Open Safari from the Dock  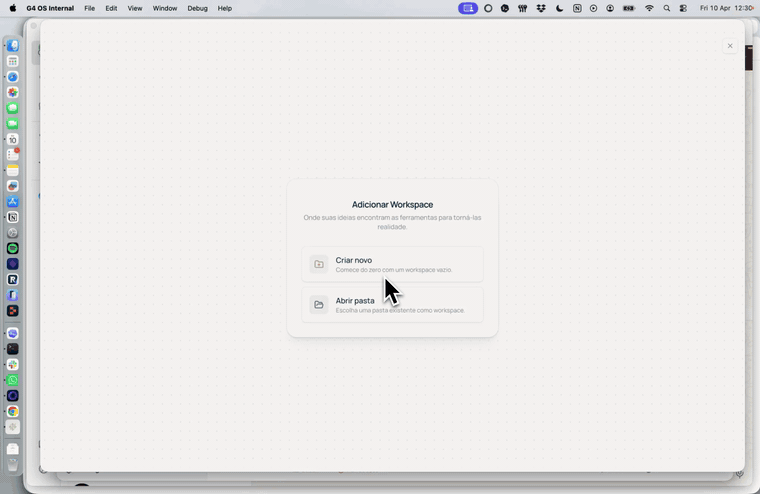click(13, 77)
